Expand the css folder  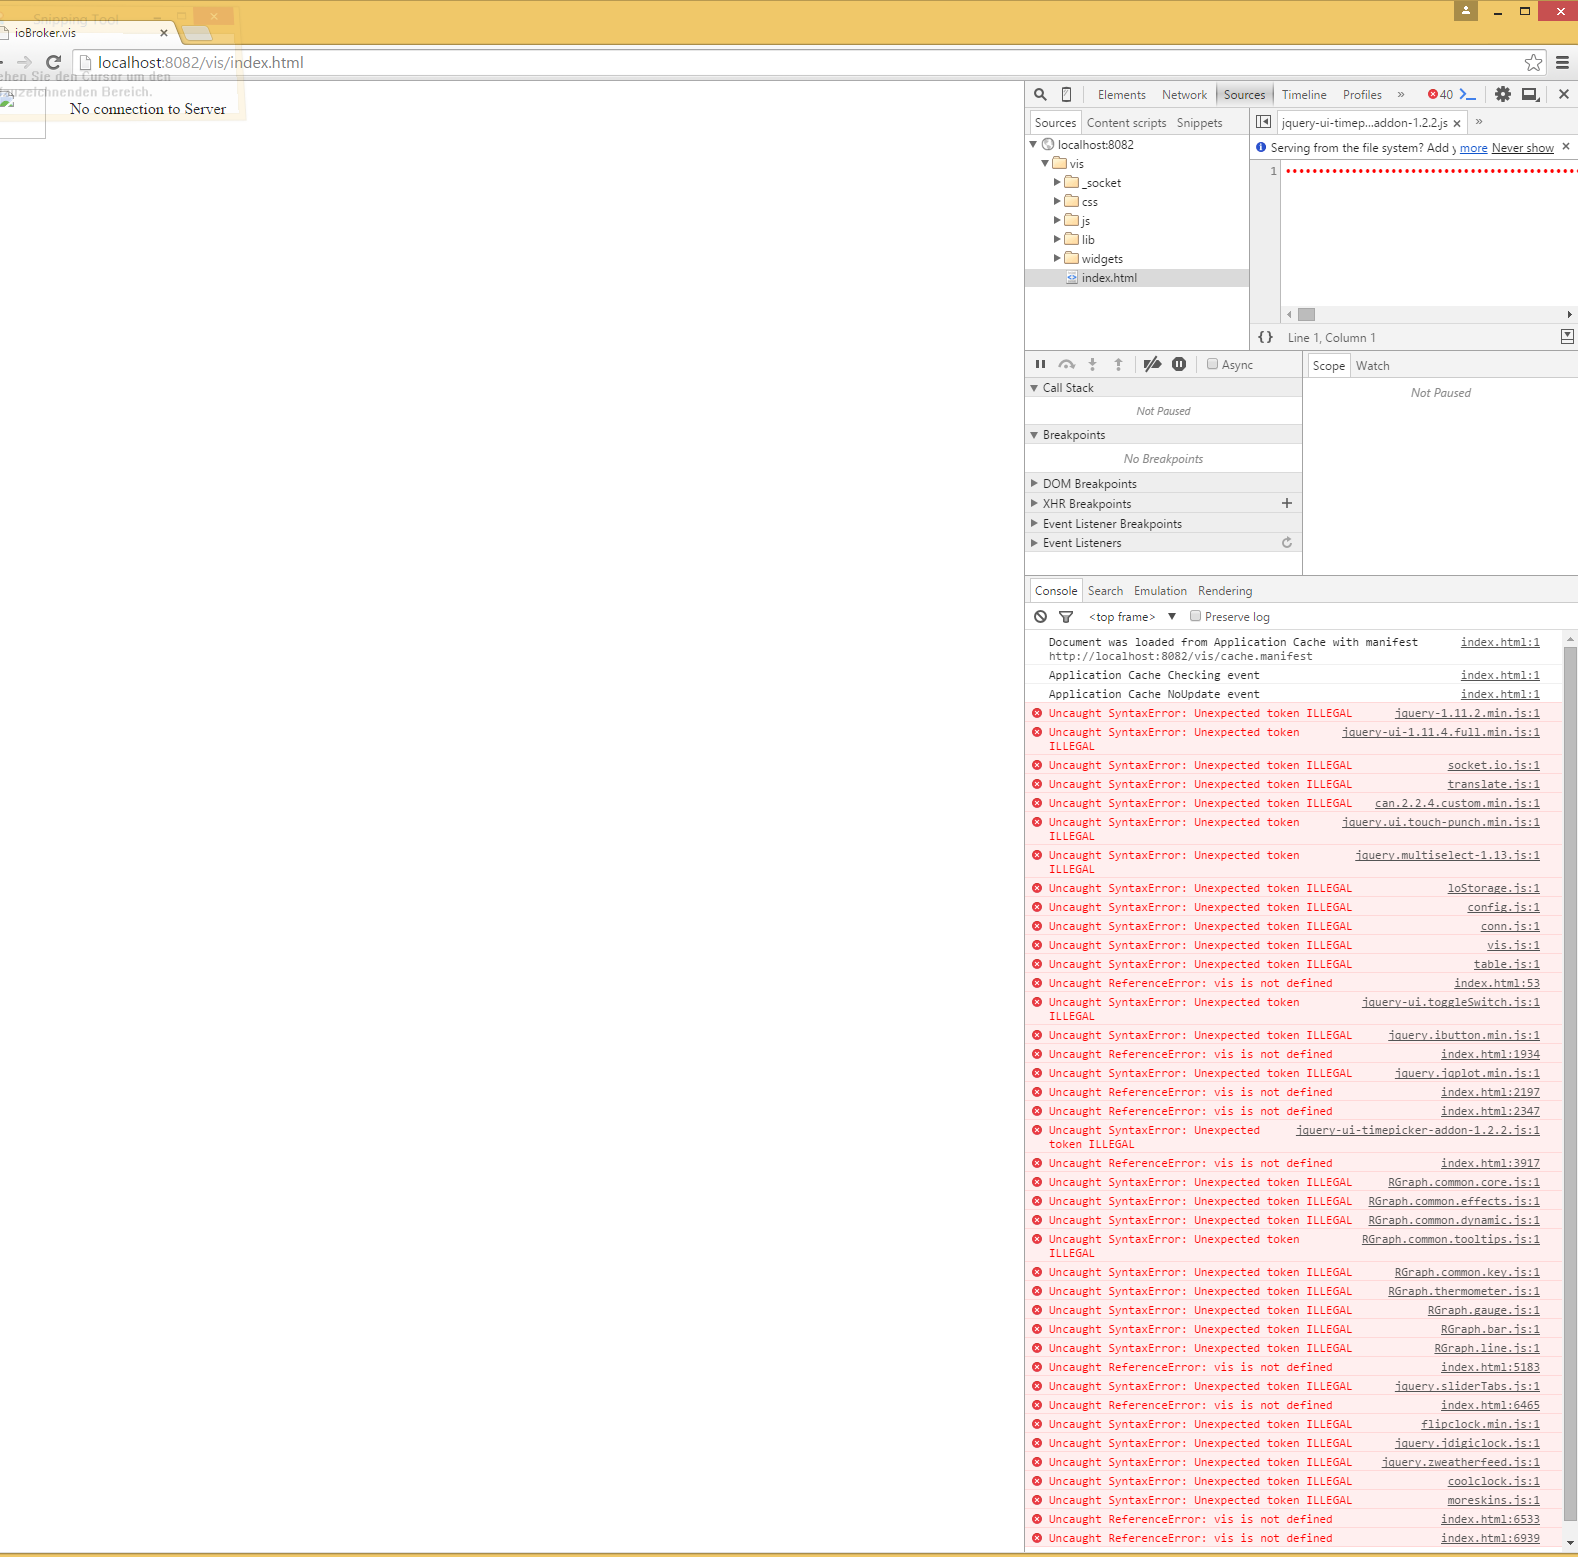[x=1057, y=201]
